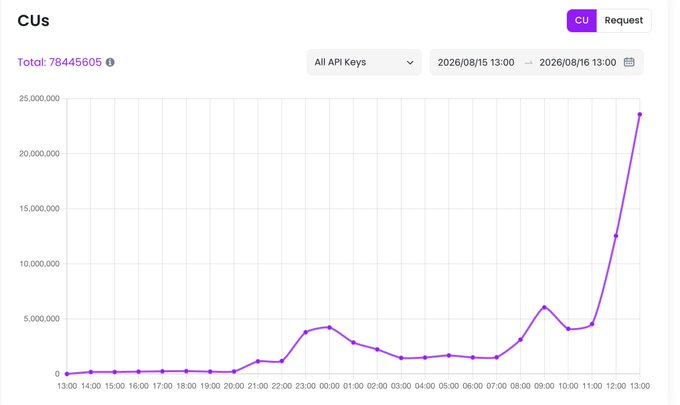Select the 02:00 data point on chart

tap(377, 349)
